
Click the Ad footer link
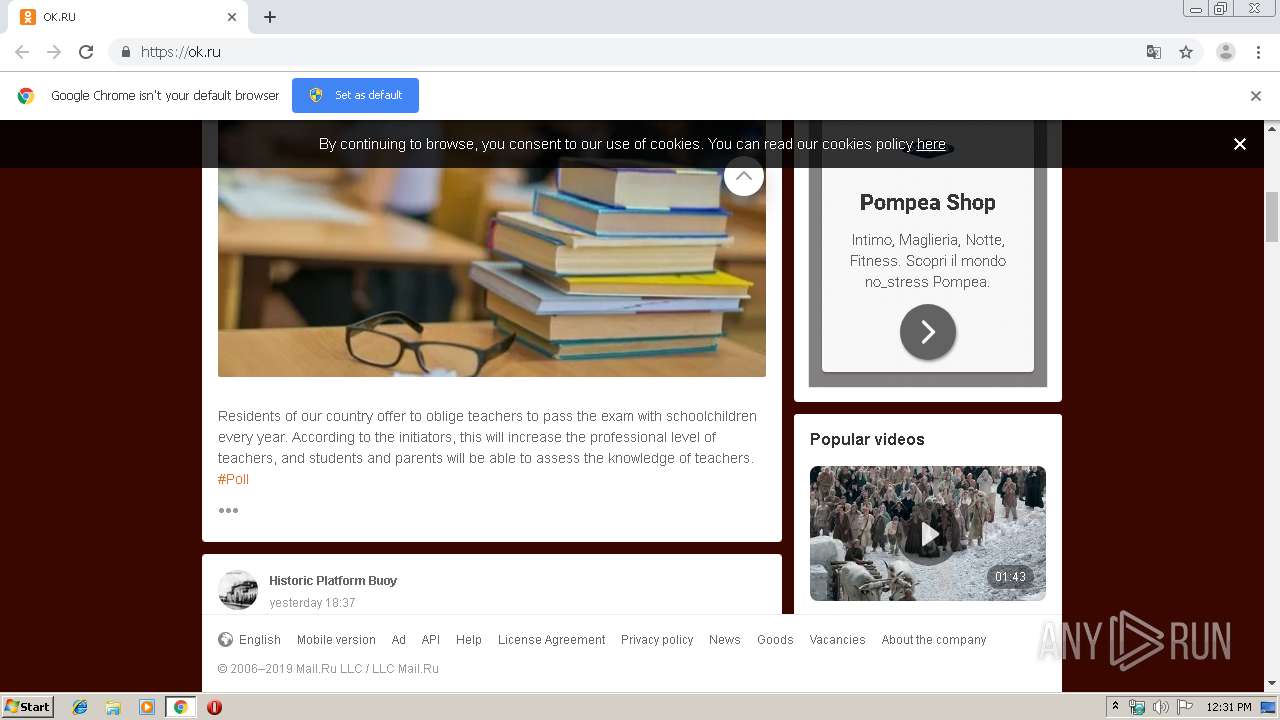398,640
